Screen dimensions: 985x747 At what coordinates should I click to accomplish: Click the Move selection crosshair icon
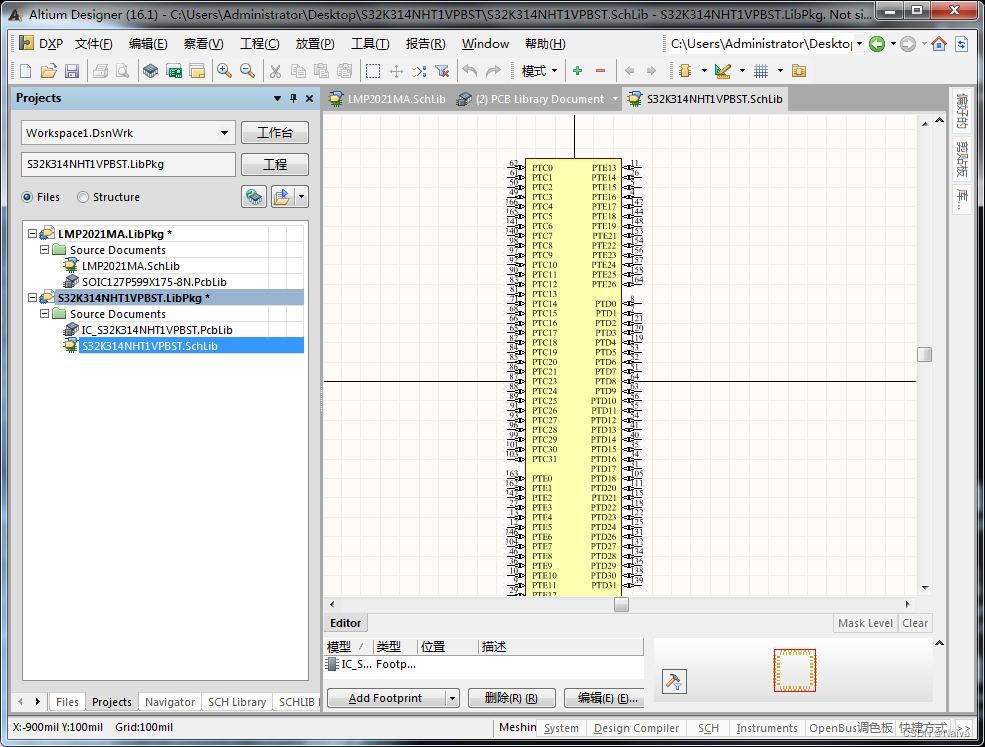point(396,71)
